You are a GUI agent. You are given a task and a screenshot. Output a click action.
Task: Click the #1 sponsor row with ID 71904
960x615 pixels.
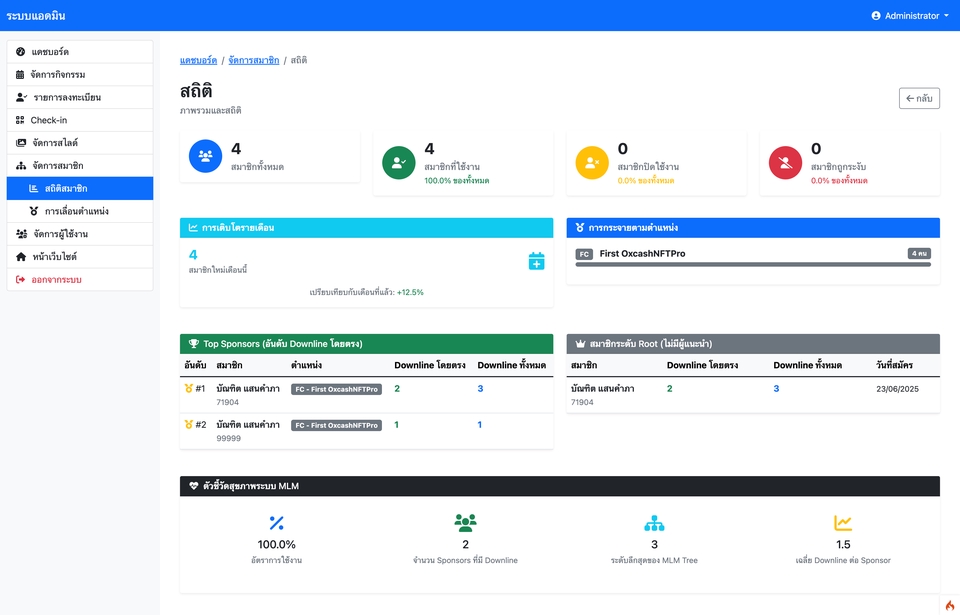click(365, 394)
